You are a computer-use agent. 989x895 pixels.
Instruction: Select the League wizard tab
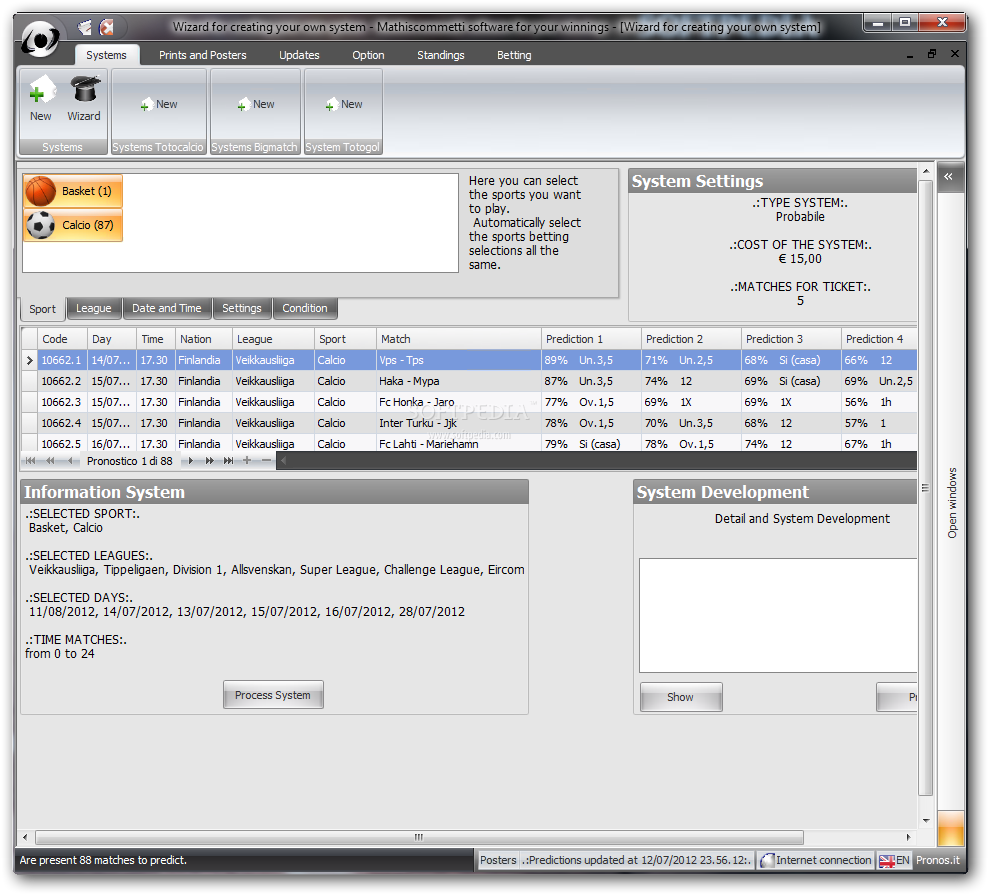pos(93,308)
